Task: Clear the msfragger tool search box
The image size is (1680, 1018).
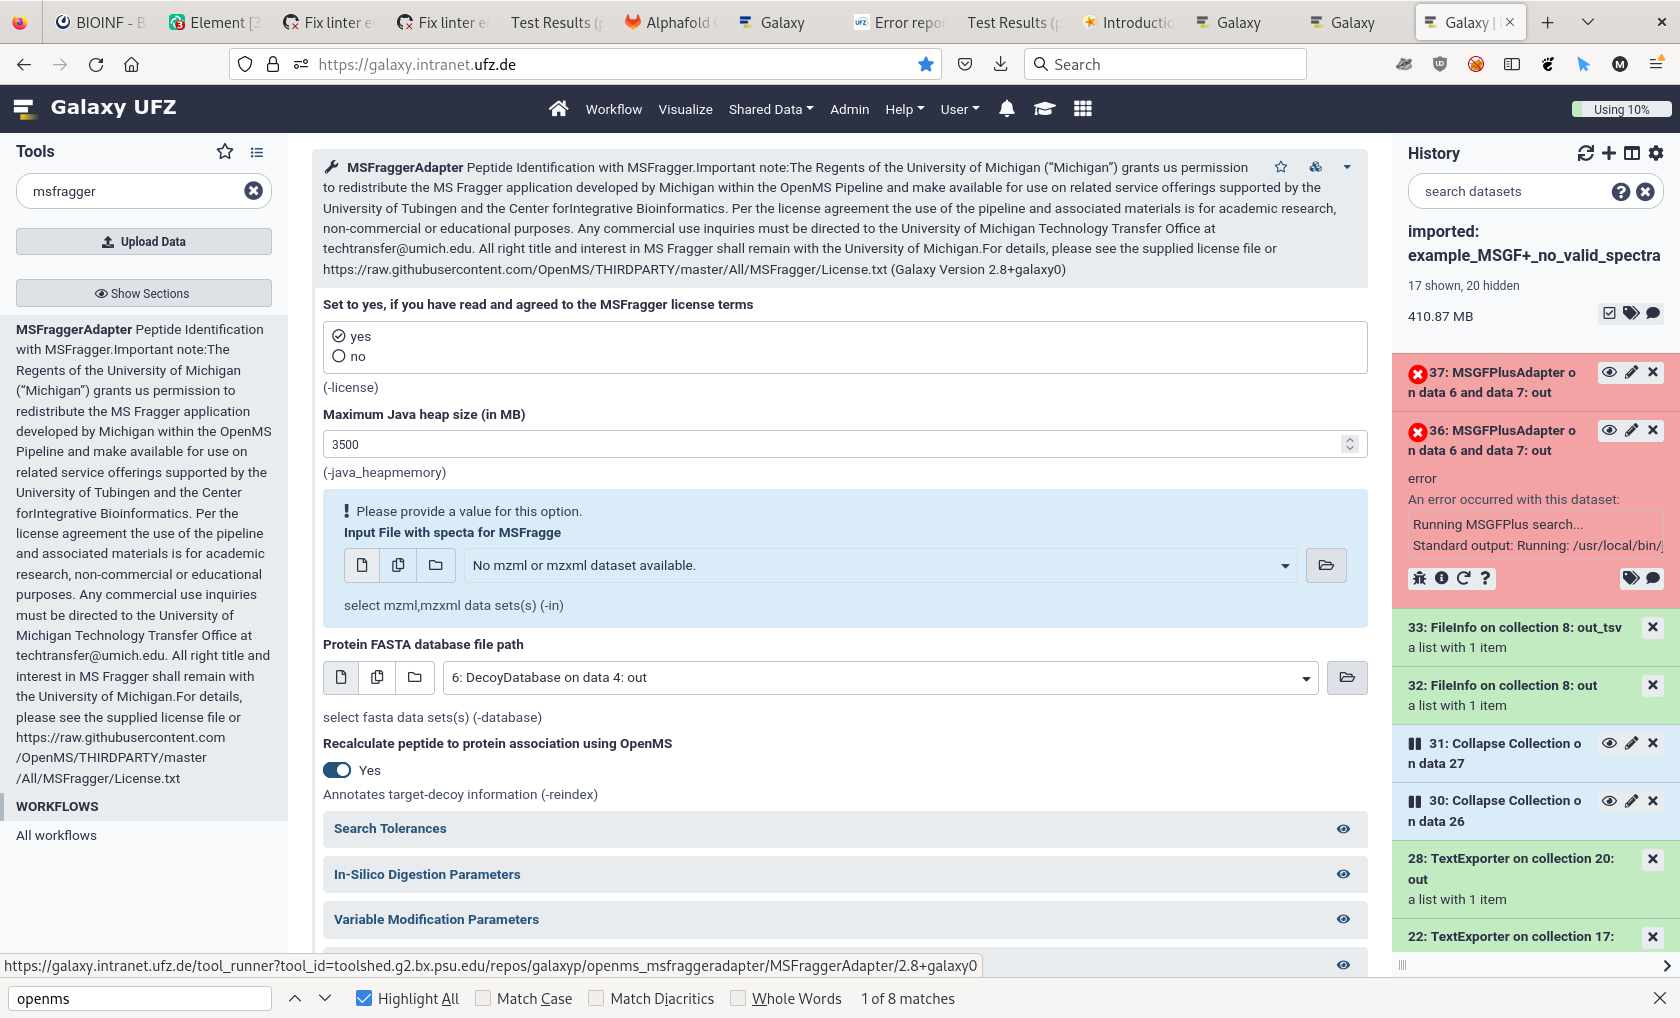Action: point(254,190)
